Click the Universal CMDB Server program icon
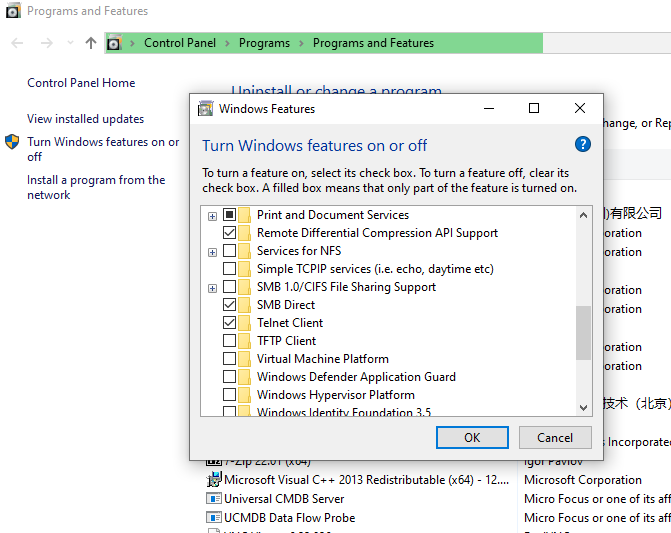 pos(214,499)
